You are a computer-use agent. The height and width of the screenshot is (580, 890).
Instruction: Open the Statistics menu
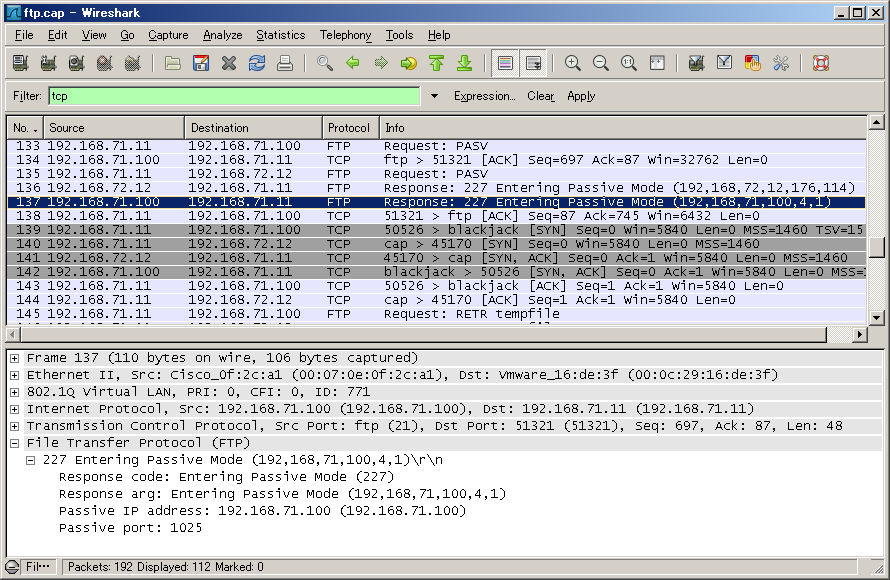280,35
